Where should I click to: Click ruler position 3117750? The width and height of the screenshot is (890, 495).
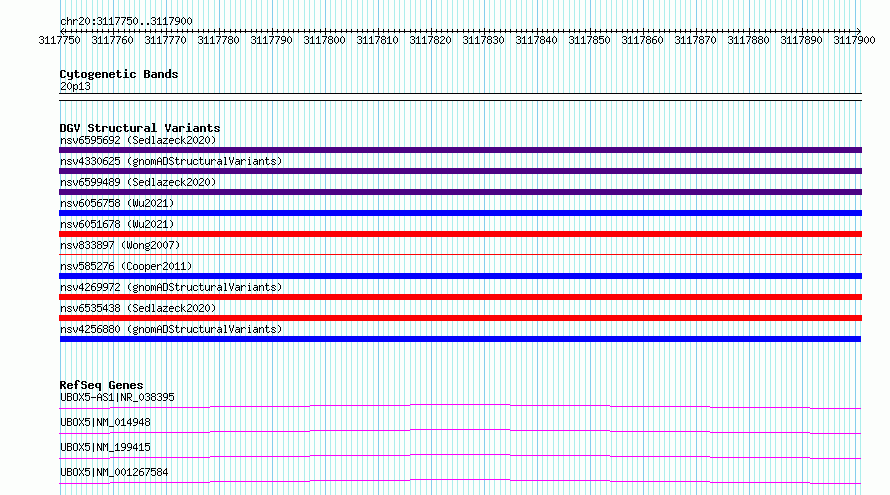[60, 40]
